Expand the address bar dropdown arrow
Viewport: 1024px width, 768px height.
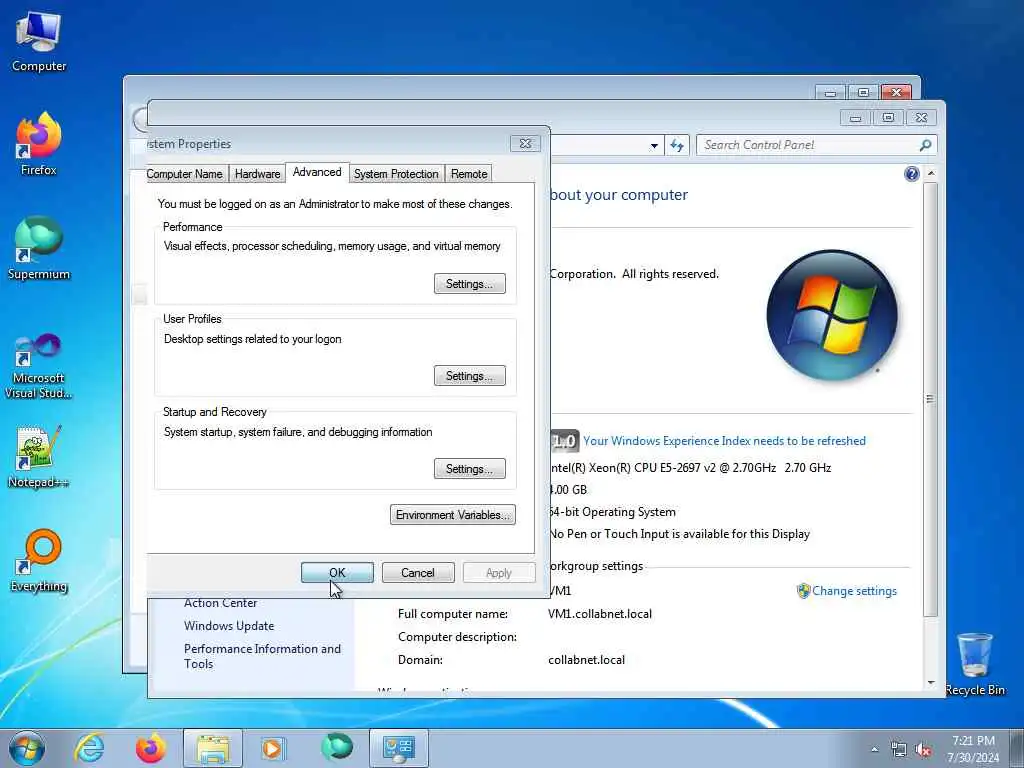click(x=654, y=146)
